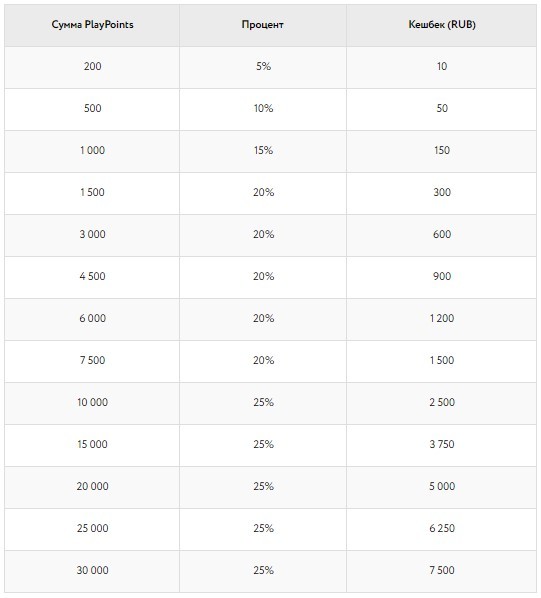The width and height of the screenshot is (541, 598).
Task: Select the 6 000 PlayPoints cell
Action: click(x=92, y=318)
